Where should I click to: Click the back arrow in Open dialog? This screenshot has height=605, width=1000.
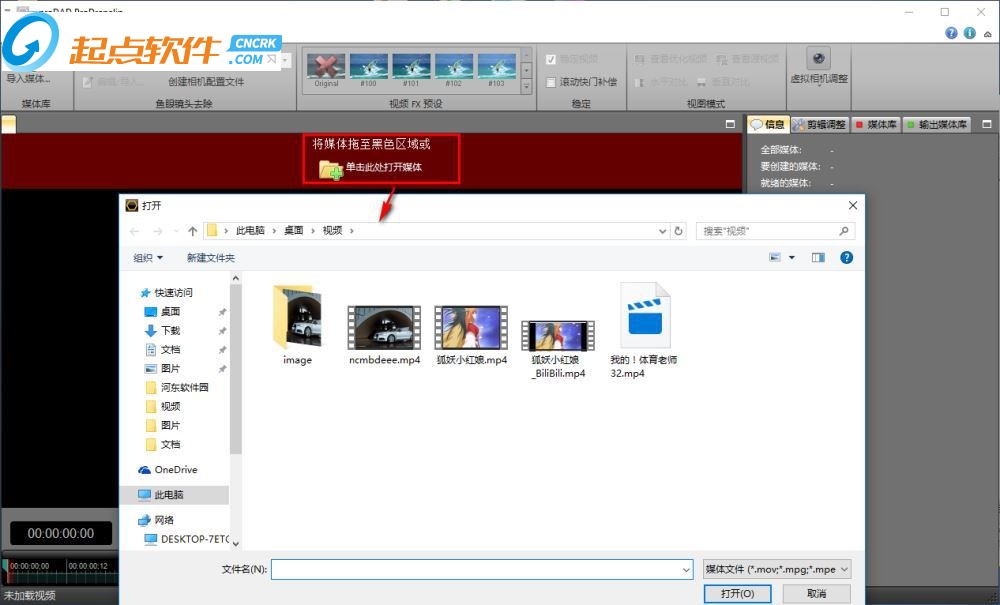click(134, 231)
